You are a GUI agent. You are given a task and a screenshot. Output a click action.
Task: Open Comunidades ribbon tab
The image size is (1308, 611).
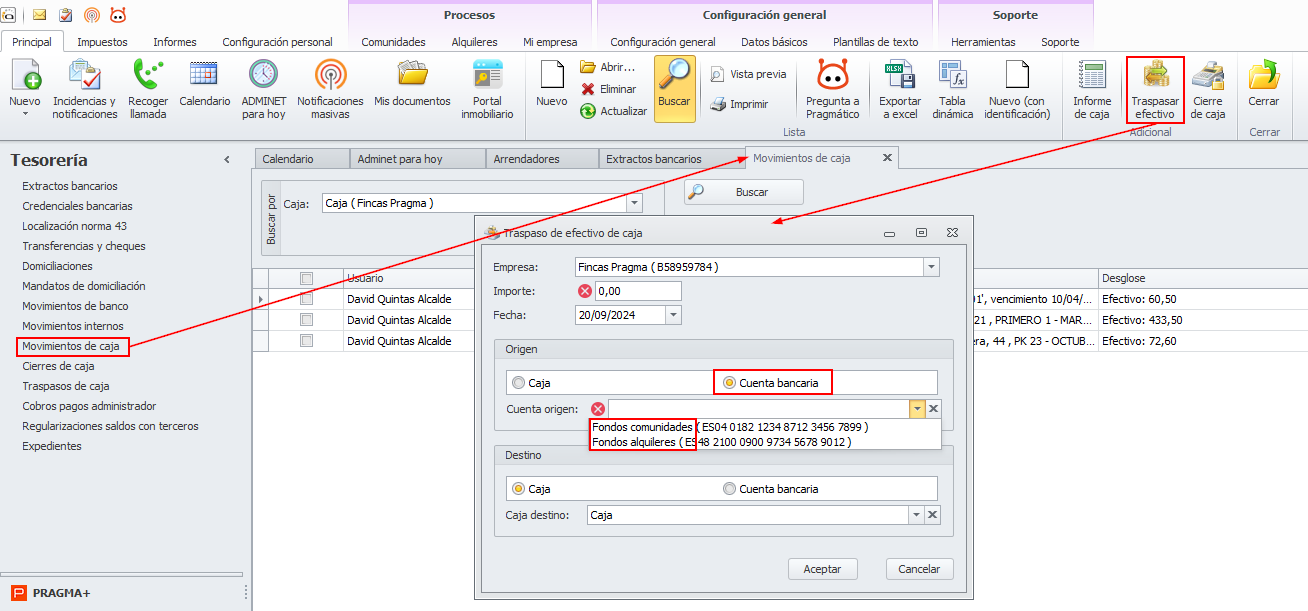(x=393, y=42)
